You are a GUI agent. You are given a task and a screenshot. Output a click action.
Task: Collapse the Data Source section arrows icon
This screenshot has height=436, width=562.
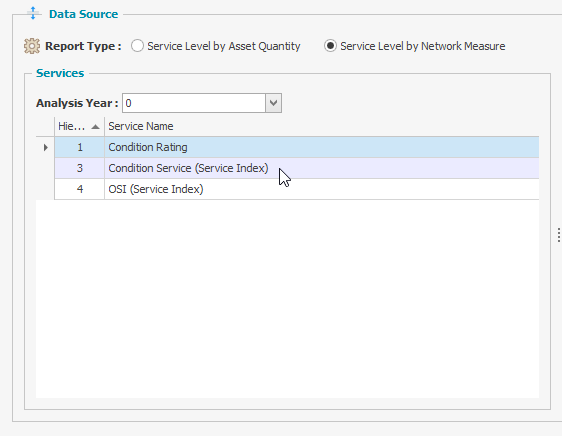click(x=33, y=13)
